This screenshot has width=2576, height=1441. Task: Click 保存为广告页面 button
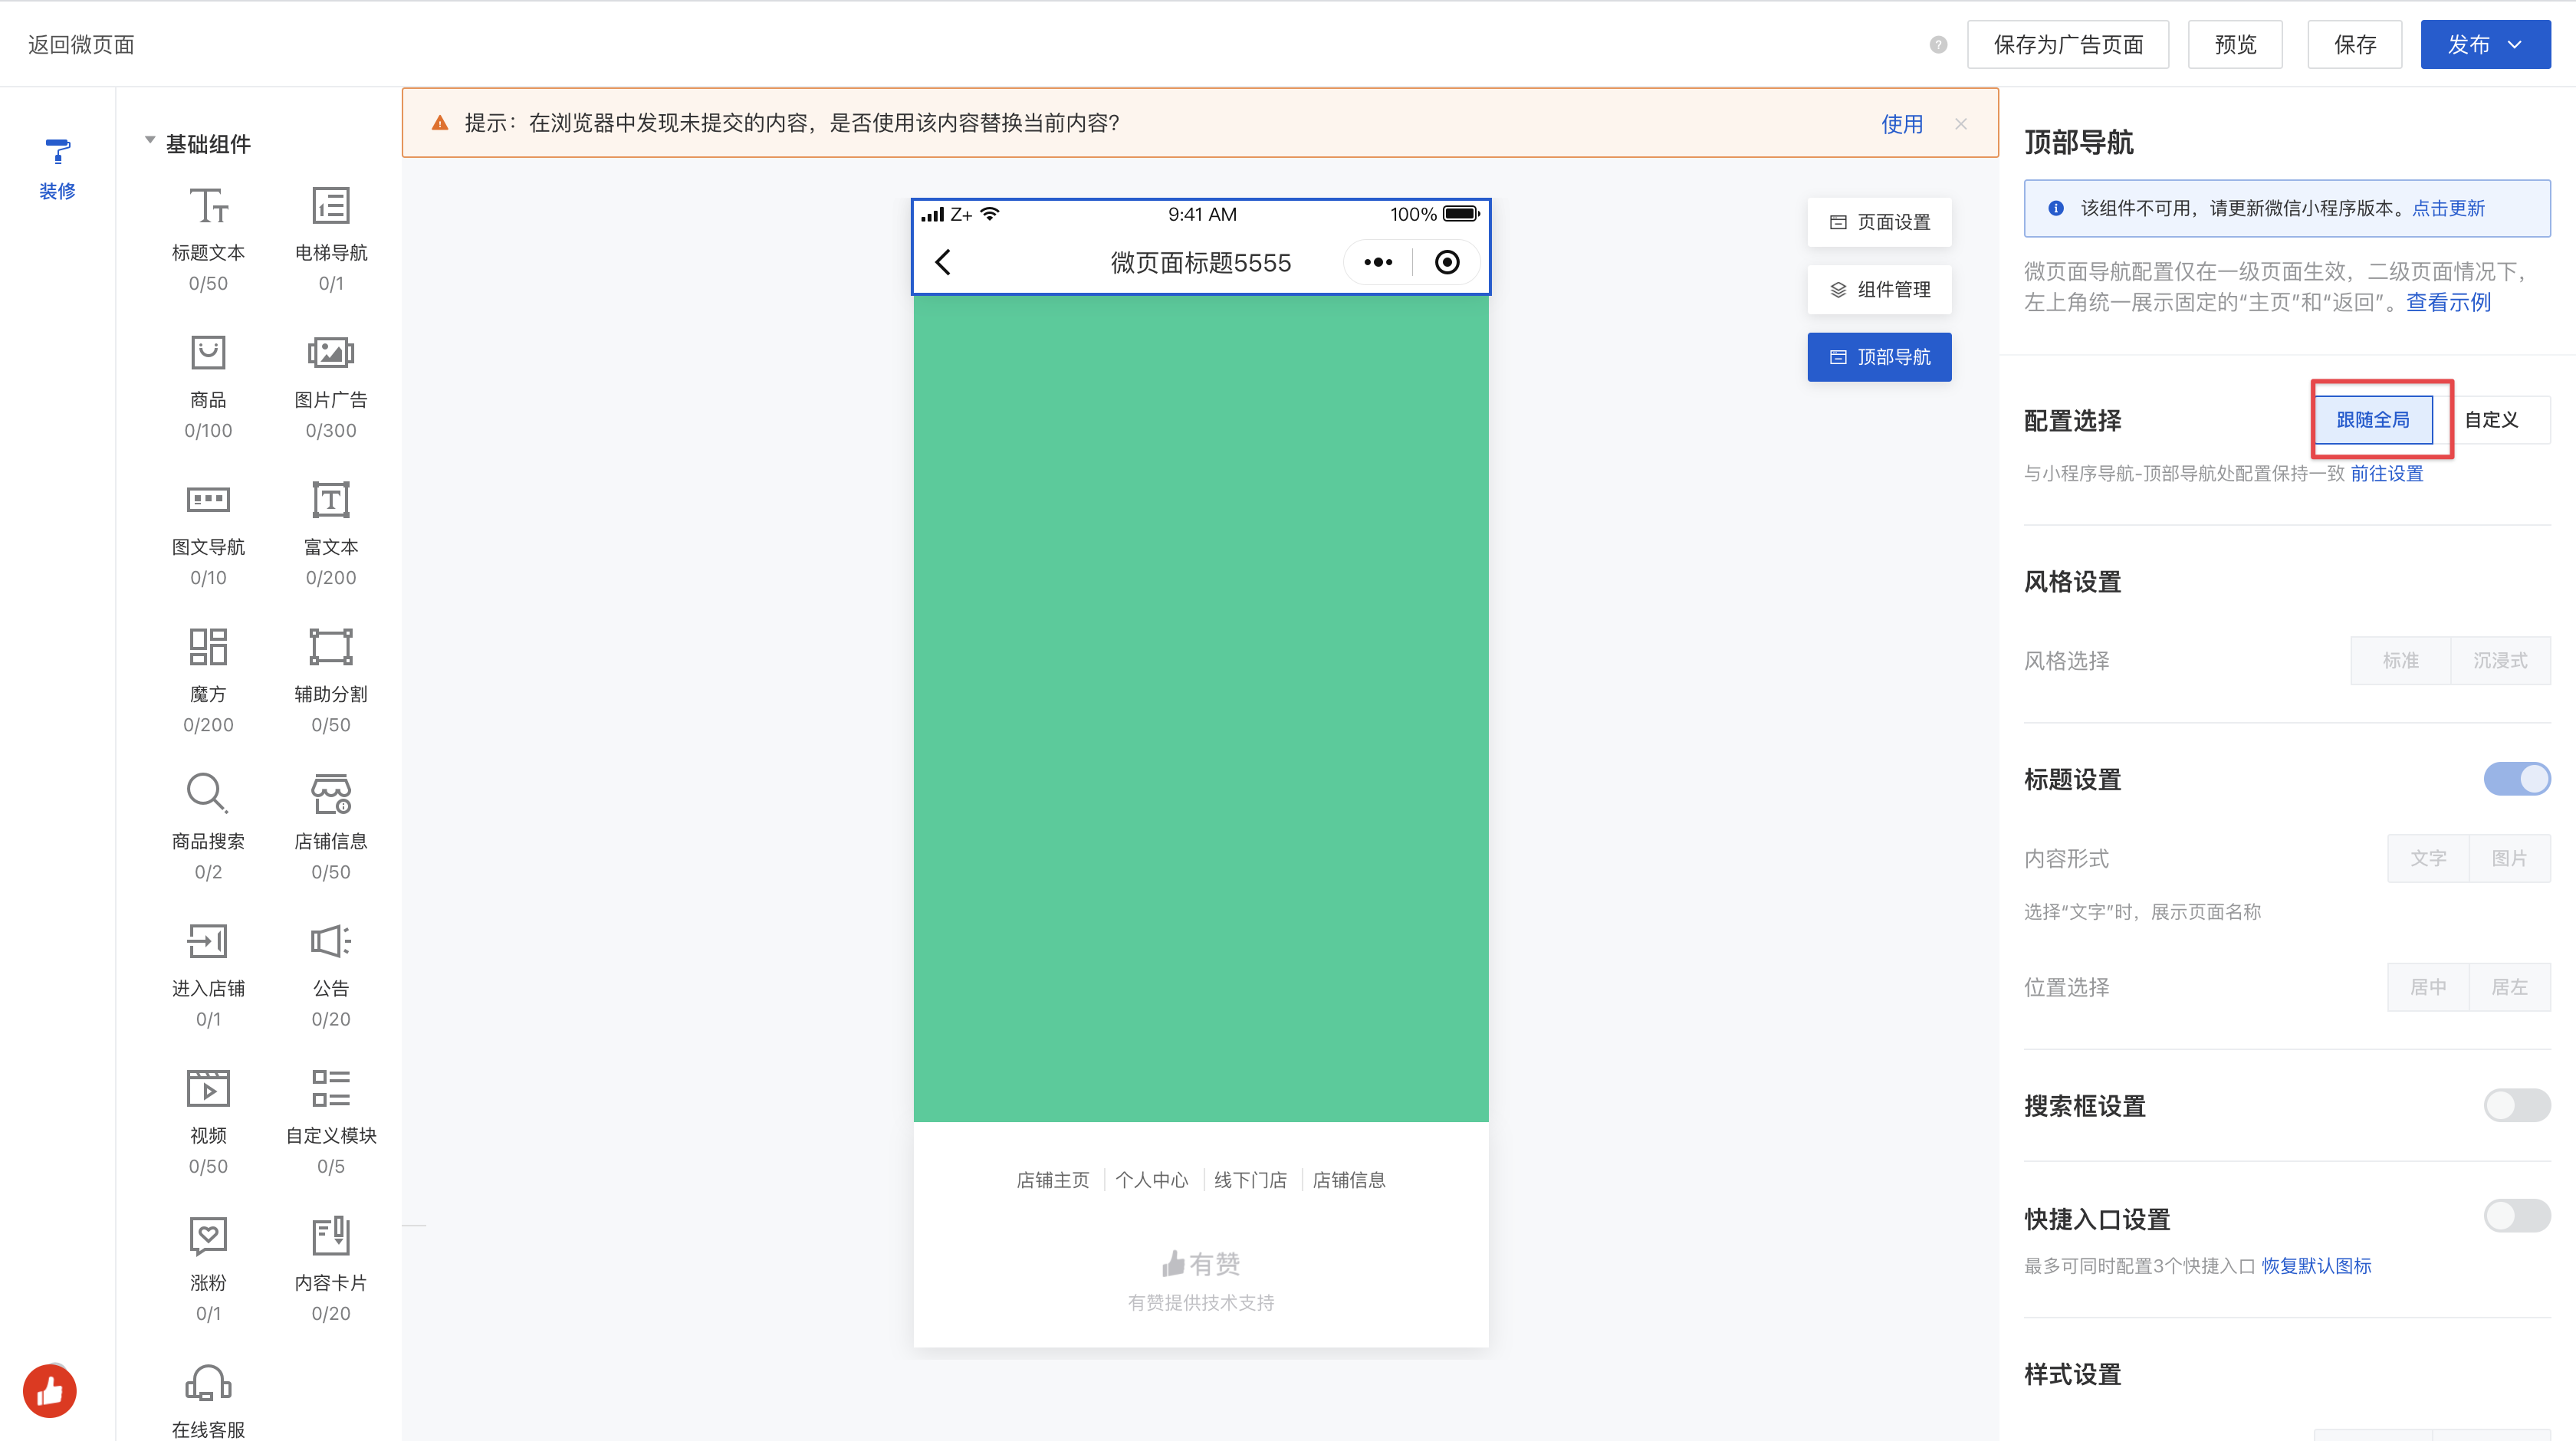pyautogui.click(x=2067, y=45)
